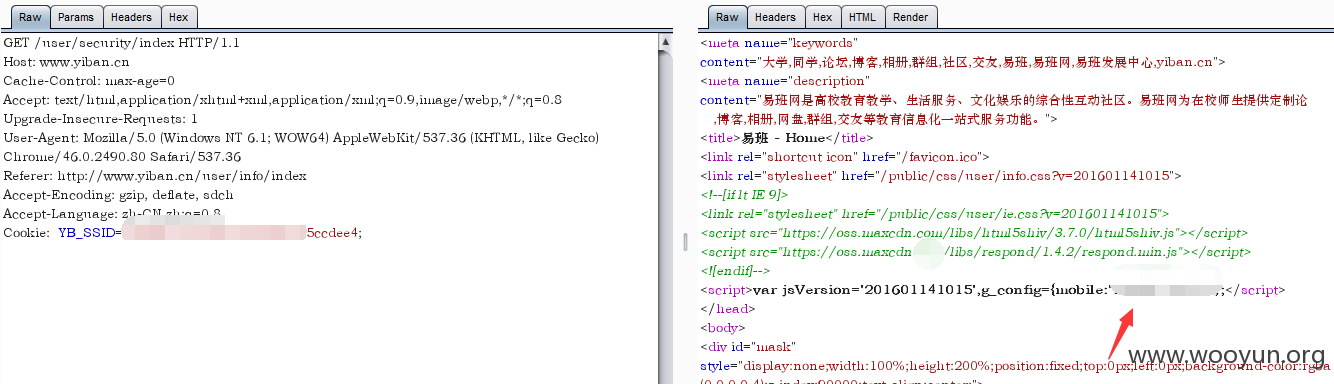The height and width of the screenshot is (384, 1334).
Task: Open the response Render tab
Action: click(910, 17)
